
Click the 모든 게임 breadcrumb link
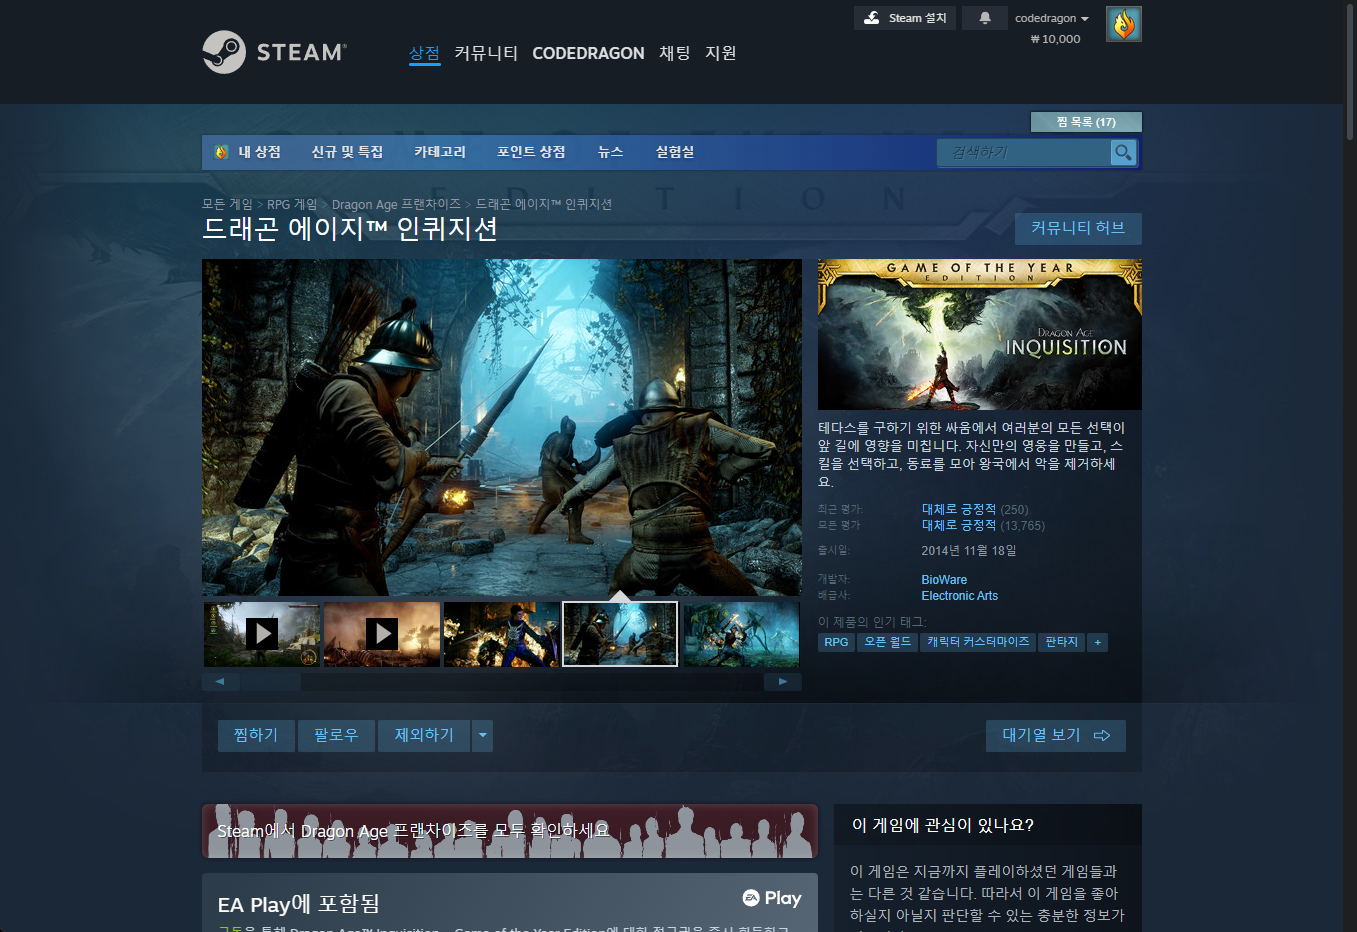[x=227, y=204]
